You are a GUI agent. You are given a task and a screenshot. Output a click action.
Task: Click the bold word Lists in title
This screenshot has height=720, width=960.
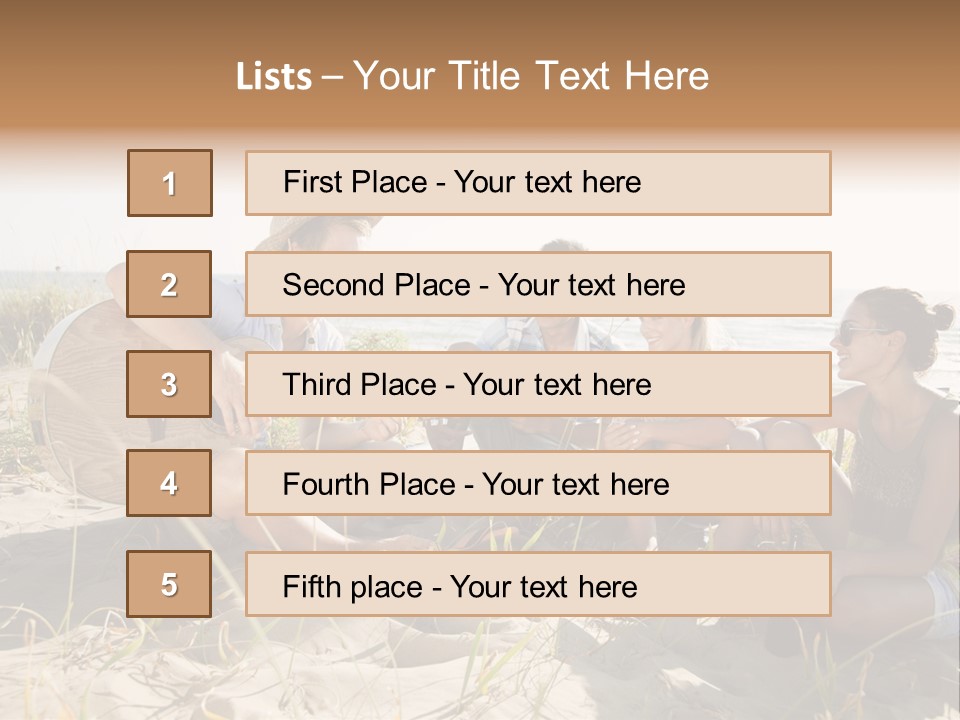click(x=274, y=77)
